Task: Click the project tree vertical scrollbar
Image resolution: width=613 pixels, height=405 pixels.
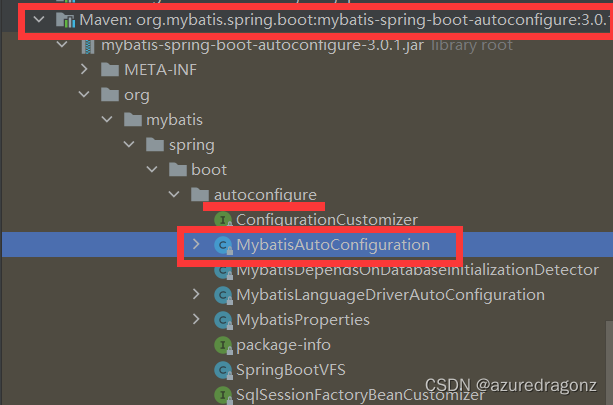Action: pos(609,363)
